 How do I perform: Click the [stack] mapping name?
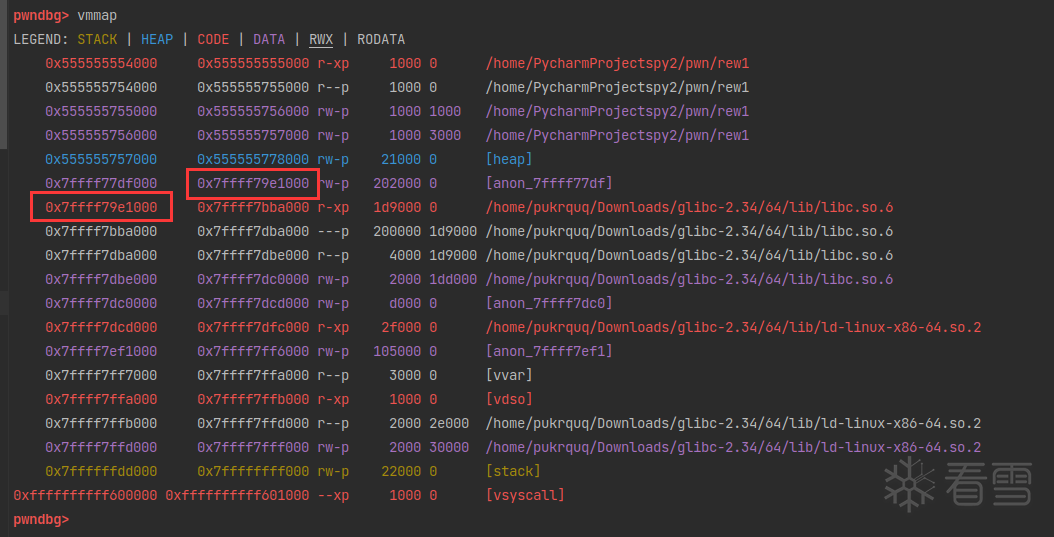[x=513, y=471]
